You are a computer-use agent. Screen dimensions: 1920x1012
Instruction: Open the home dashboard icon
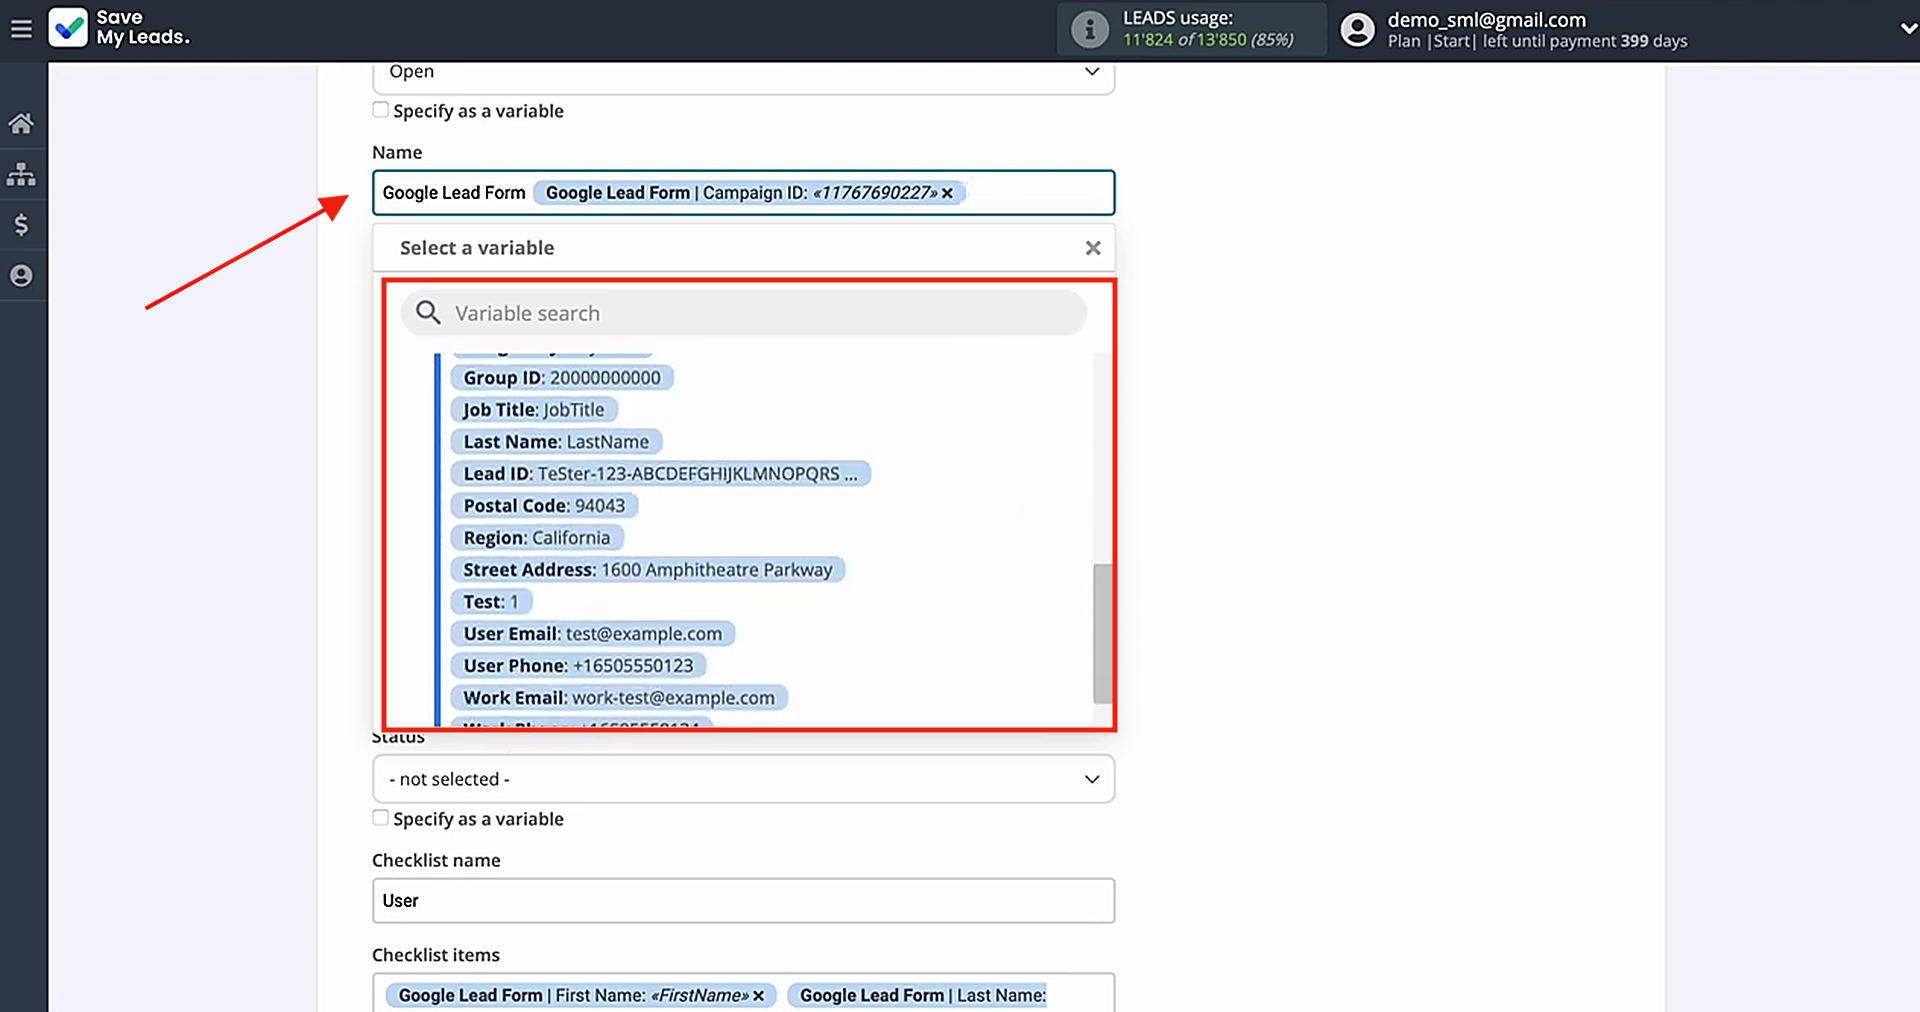[x=21, y=124]
